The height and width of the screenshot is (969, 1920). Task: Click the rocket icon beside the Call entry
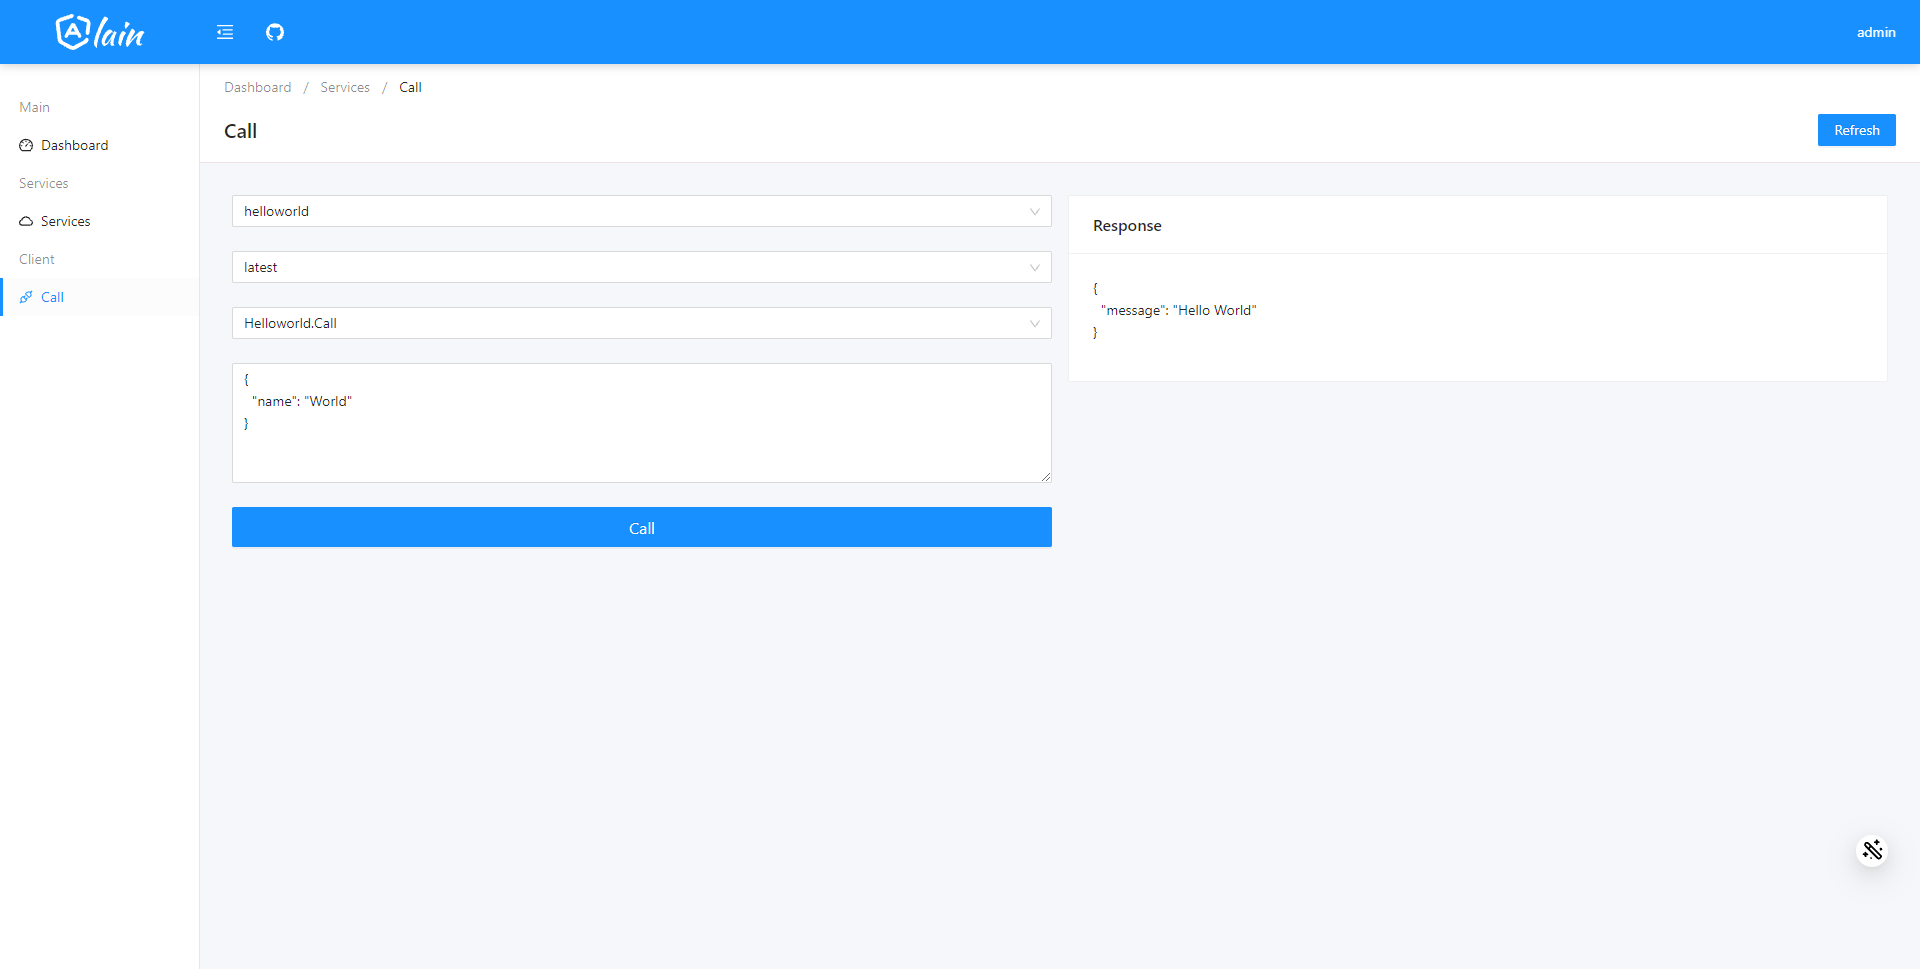click(26, 296)
